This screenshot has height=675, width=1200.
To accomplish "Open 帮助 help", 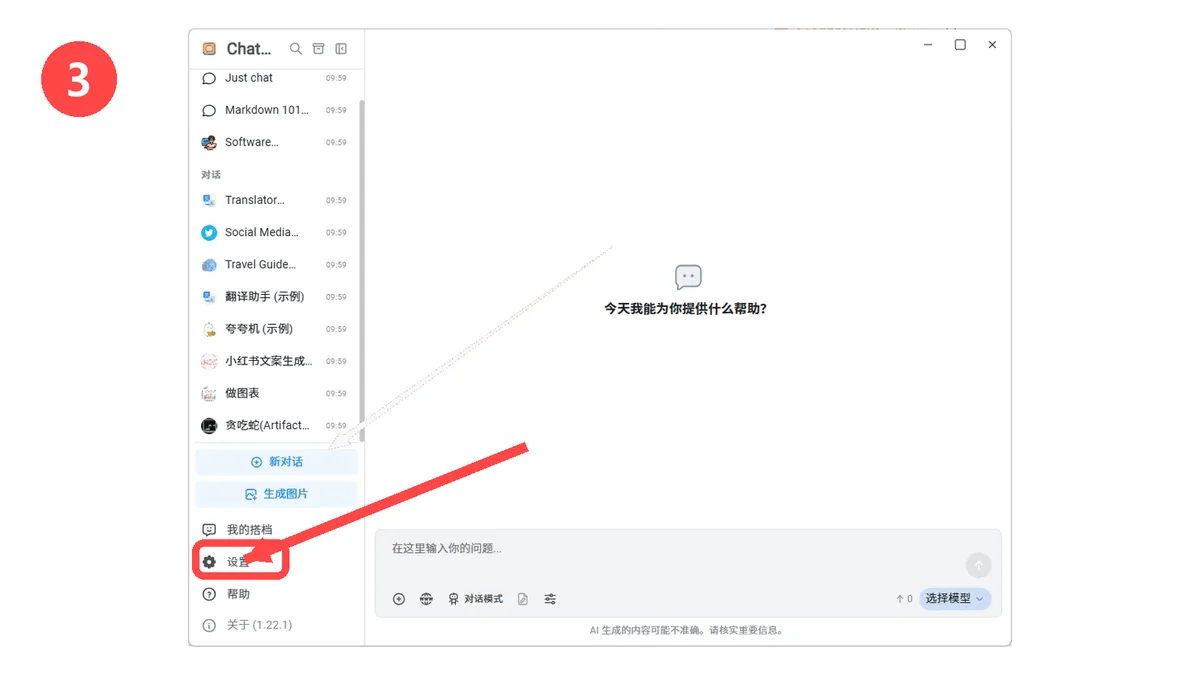I will 275,594.
